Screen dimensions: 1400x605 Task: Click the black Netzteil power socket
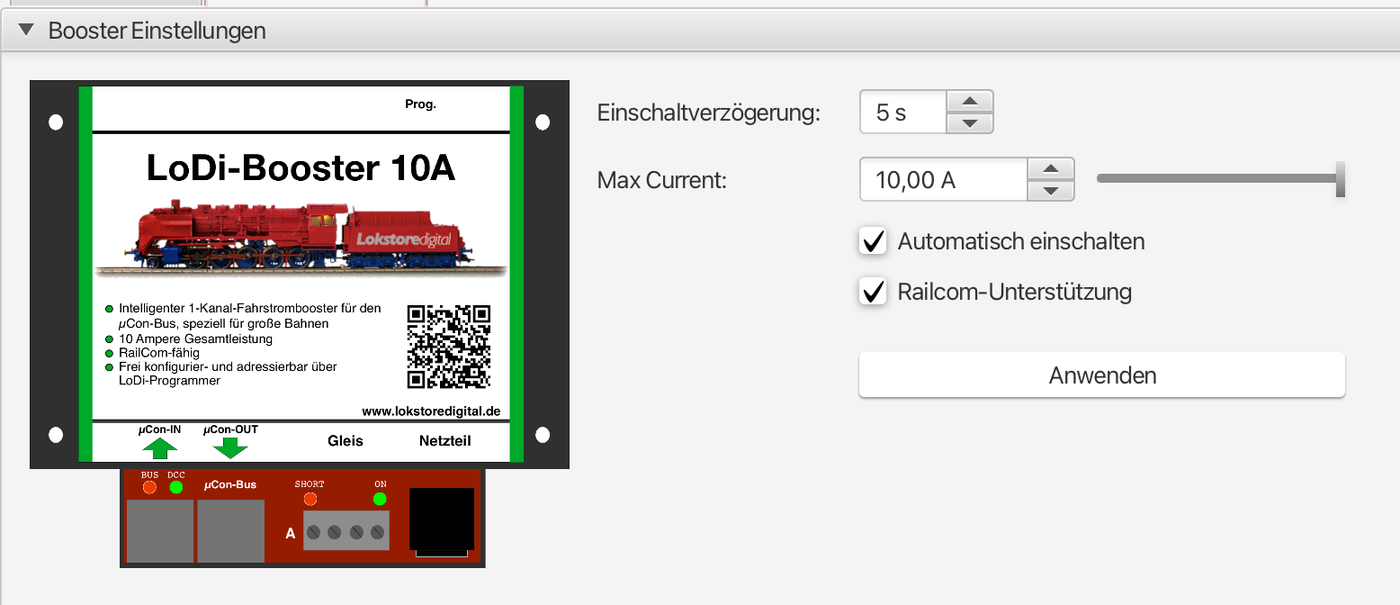click(x=442, y=522)
